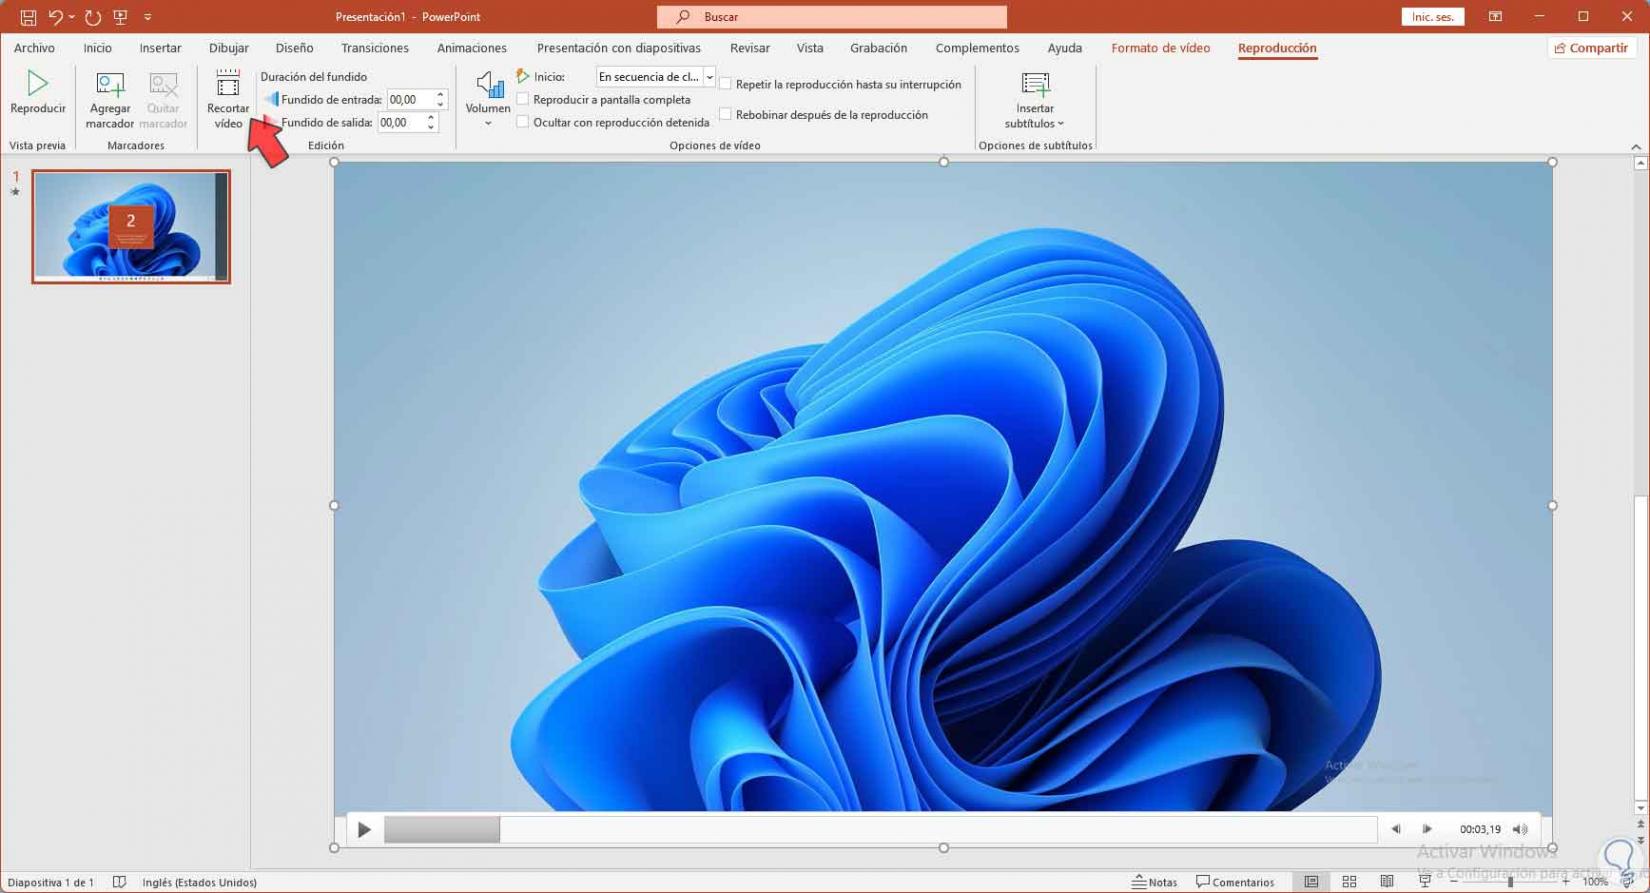Open the Comentarios pane from the status bar
1650x893 pixels.
coord(1235,882)
